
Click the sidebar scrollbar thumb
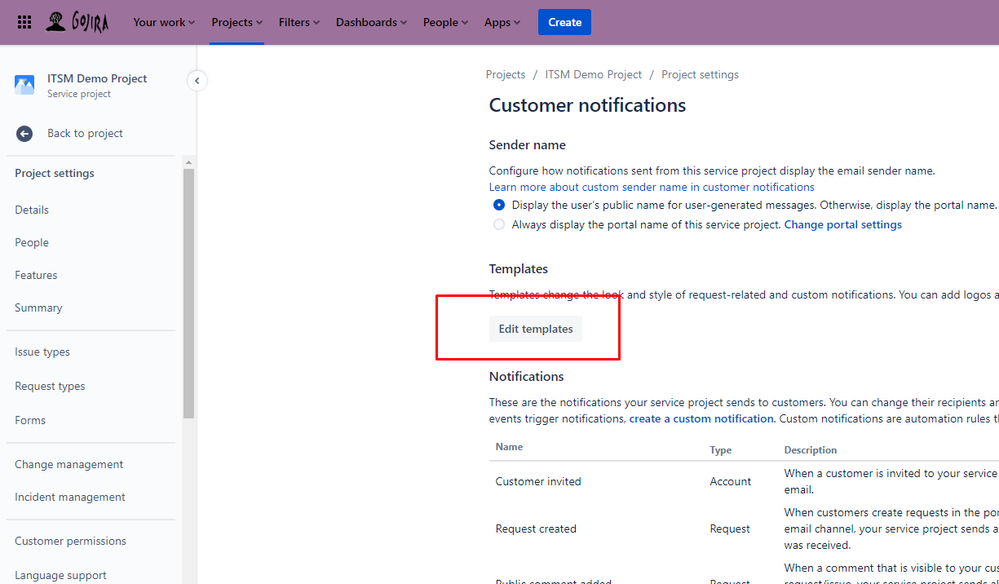click(x=189, y=293)
